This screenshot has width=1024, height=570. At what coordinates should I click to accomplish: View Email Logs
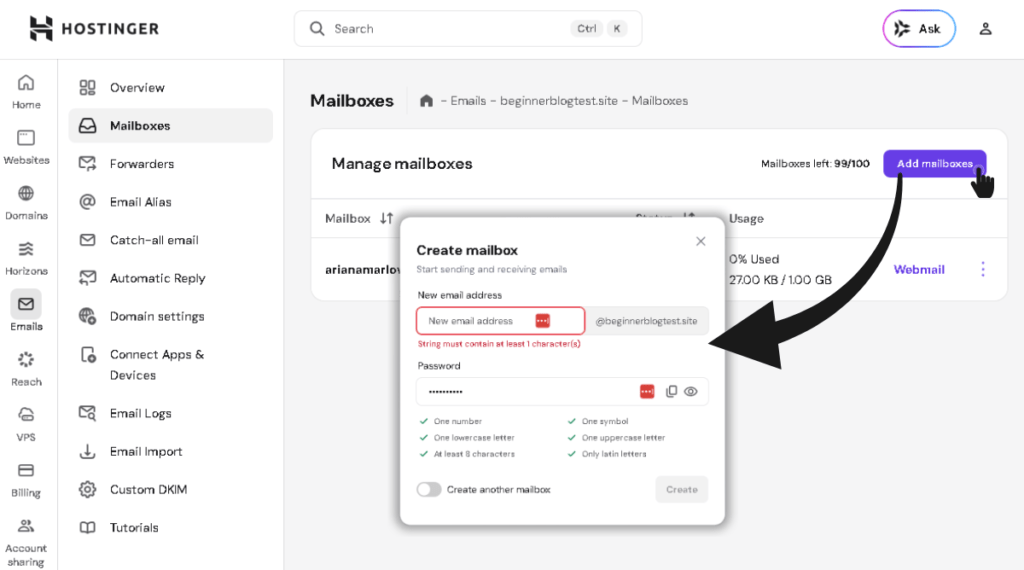[171, 413]
